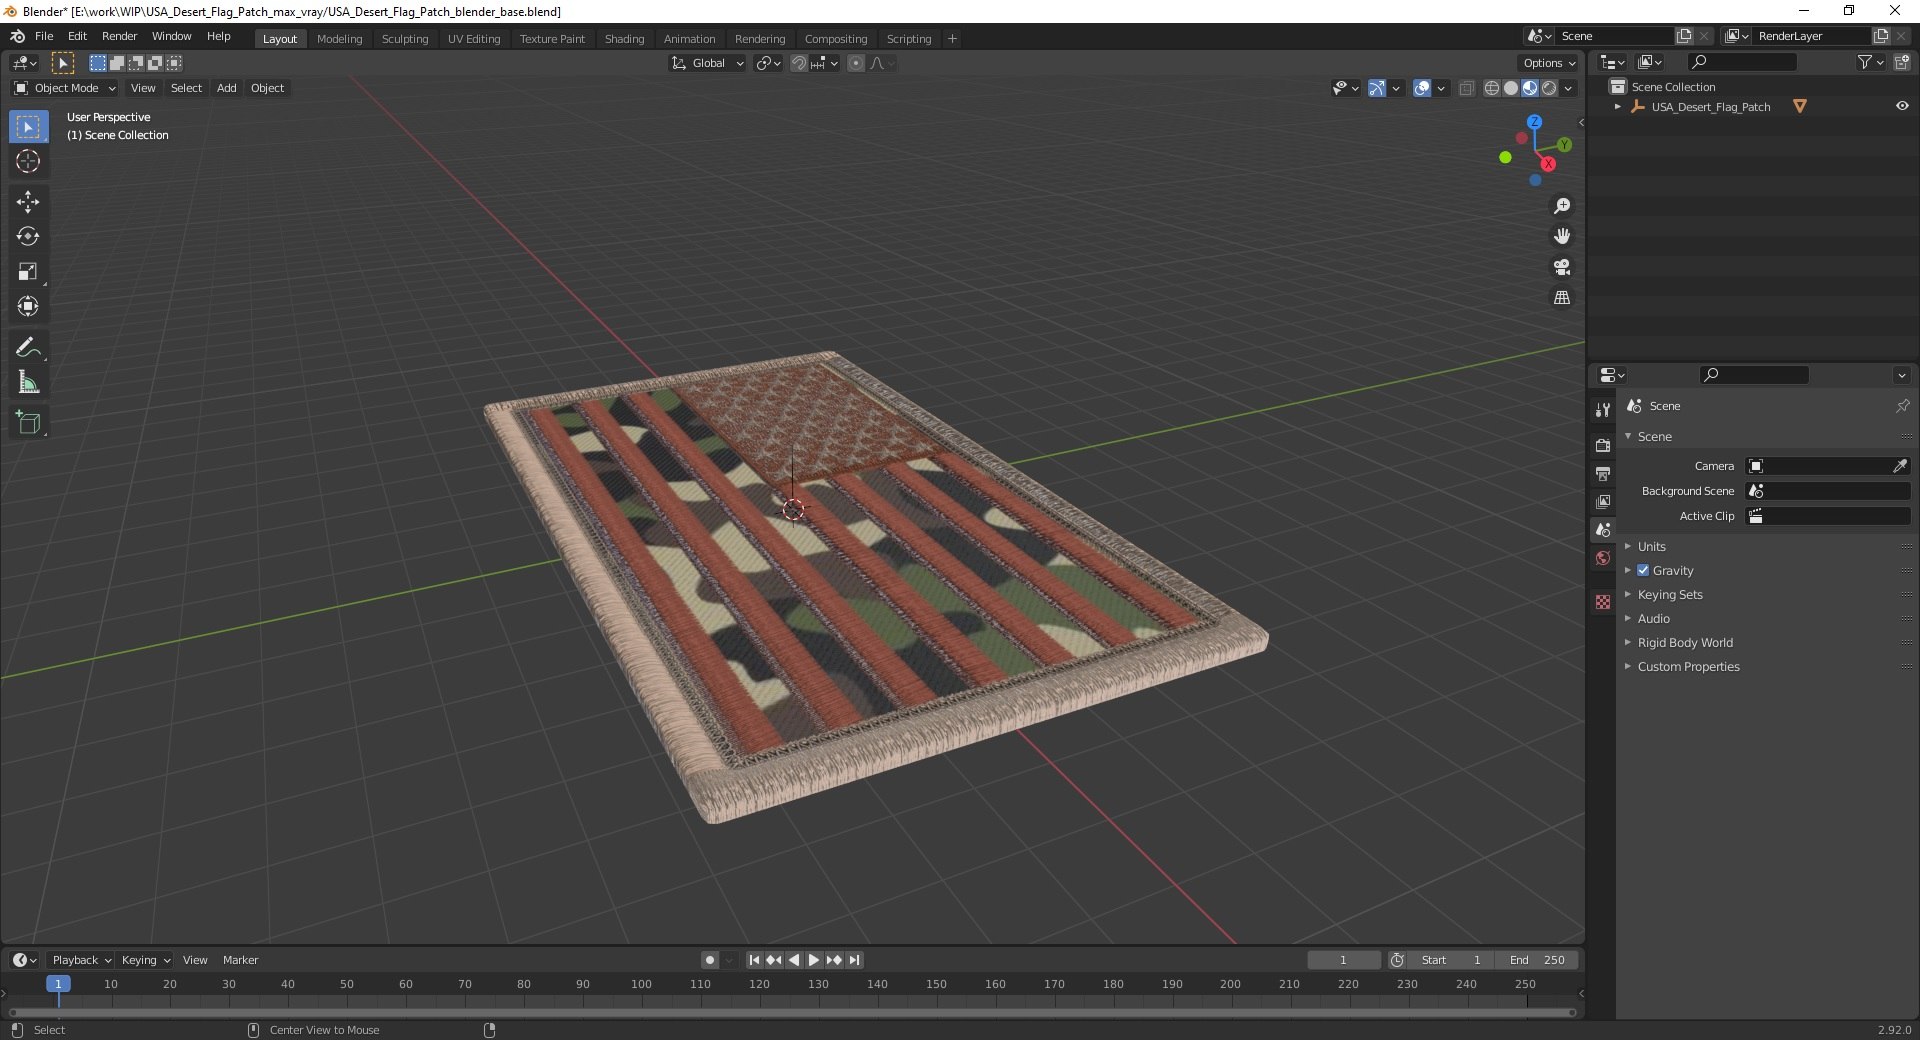Click the viewport zoom magnifier icon

pyautogui.click(x=1562, y=206)
